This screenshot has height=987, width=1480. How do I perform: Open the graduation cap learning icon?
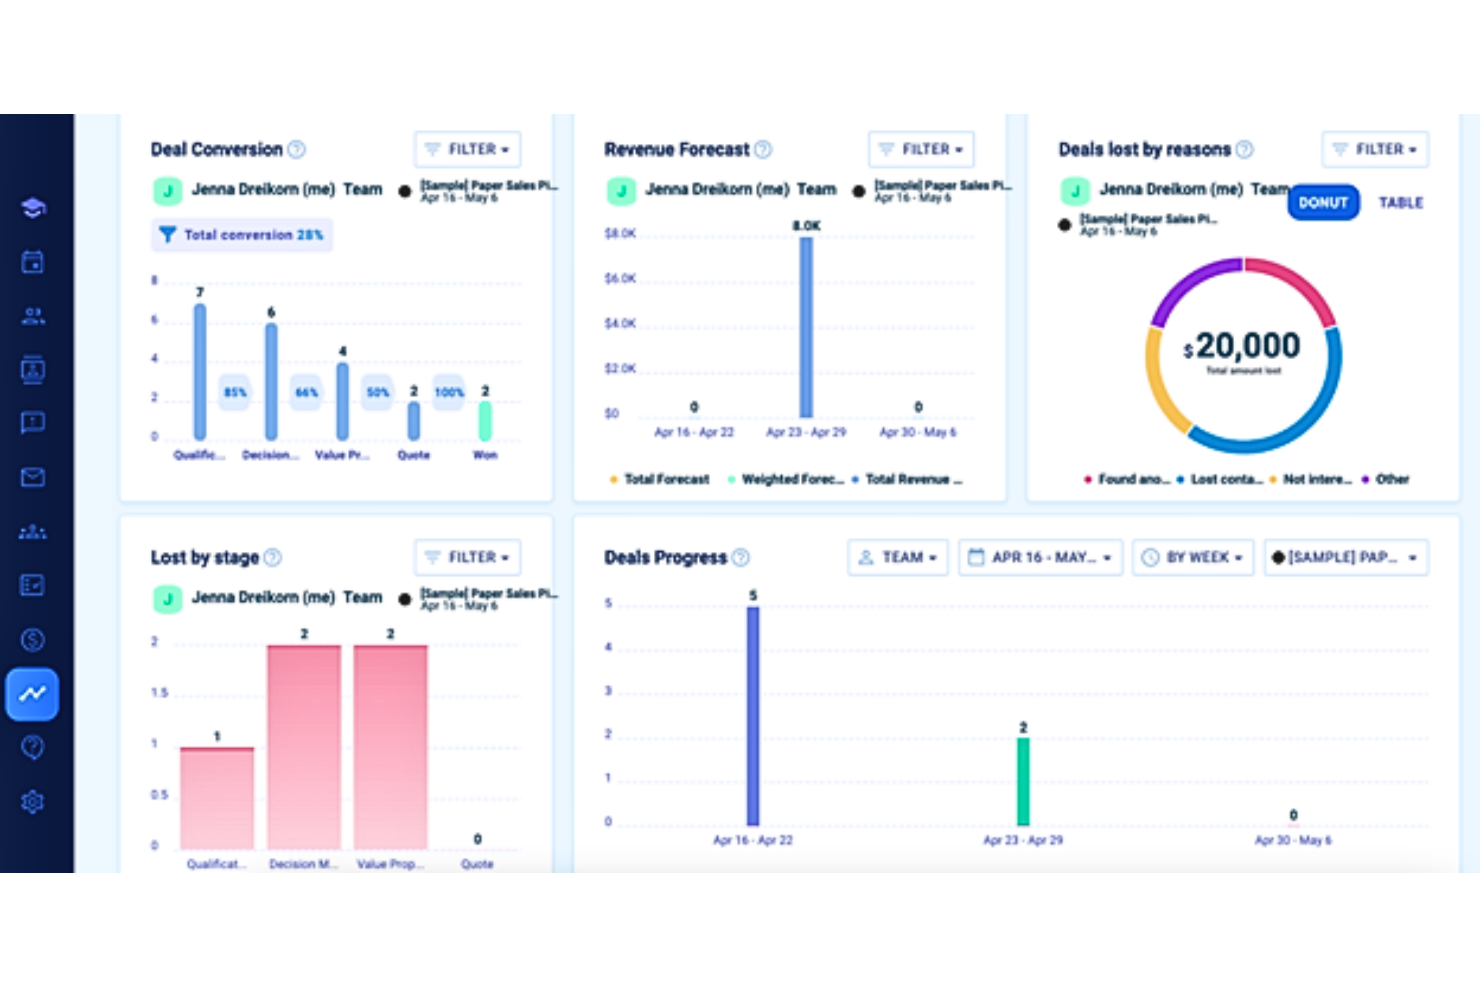pyautogui.click(x=33, y=206)
